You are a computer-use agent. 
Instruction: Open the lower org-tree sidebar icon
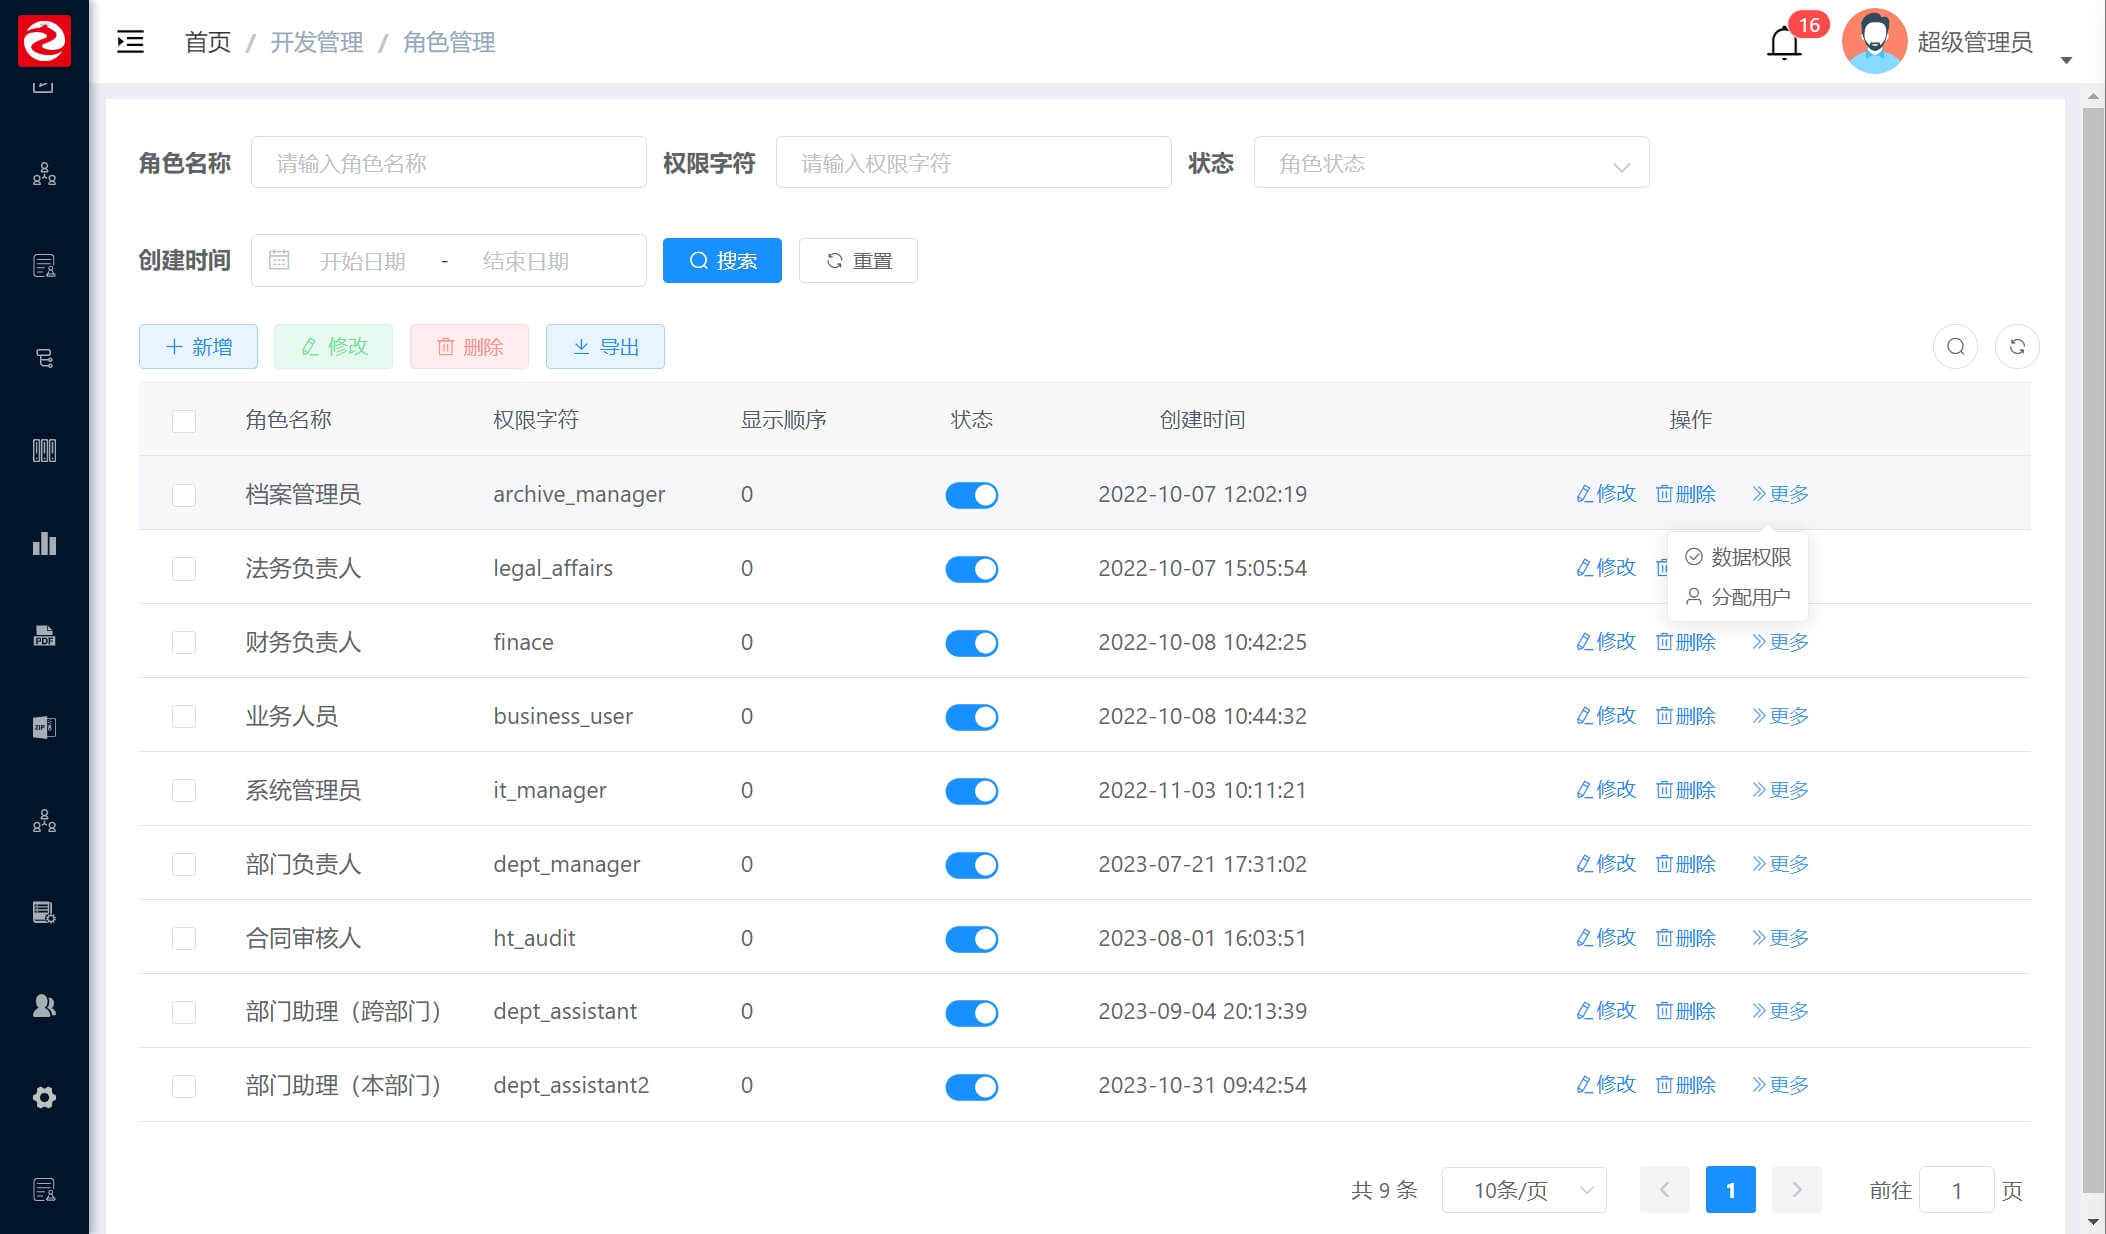(x=44, y=821)
